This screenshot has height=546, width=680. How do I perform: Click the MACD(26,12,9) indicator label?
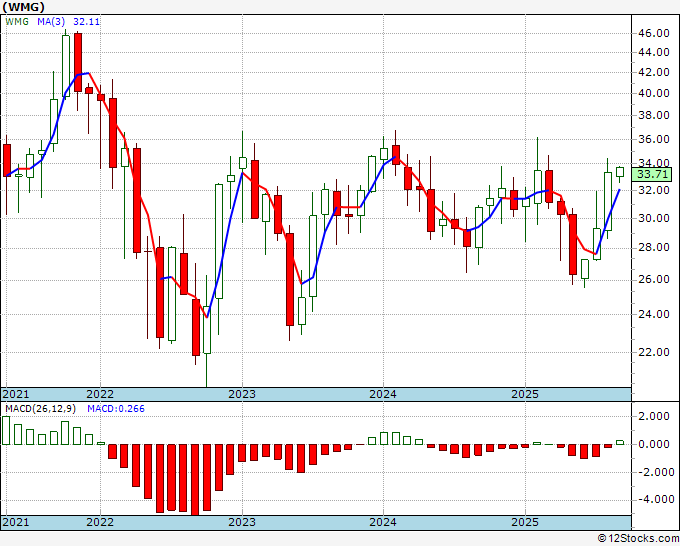(x=40, y=409)
